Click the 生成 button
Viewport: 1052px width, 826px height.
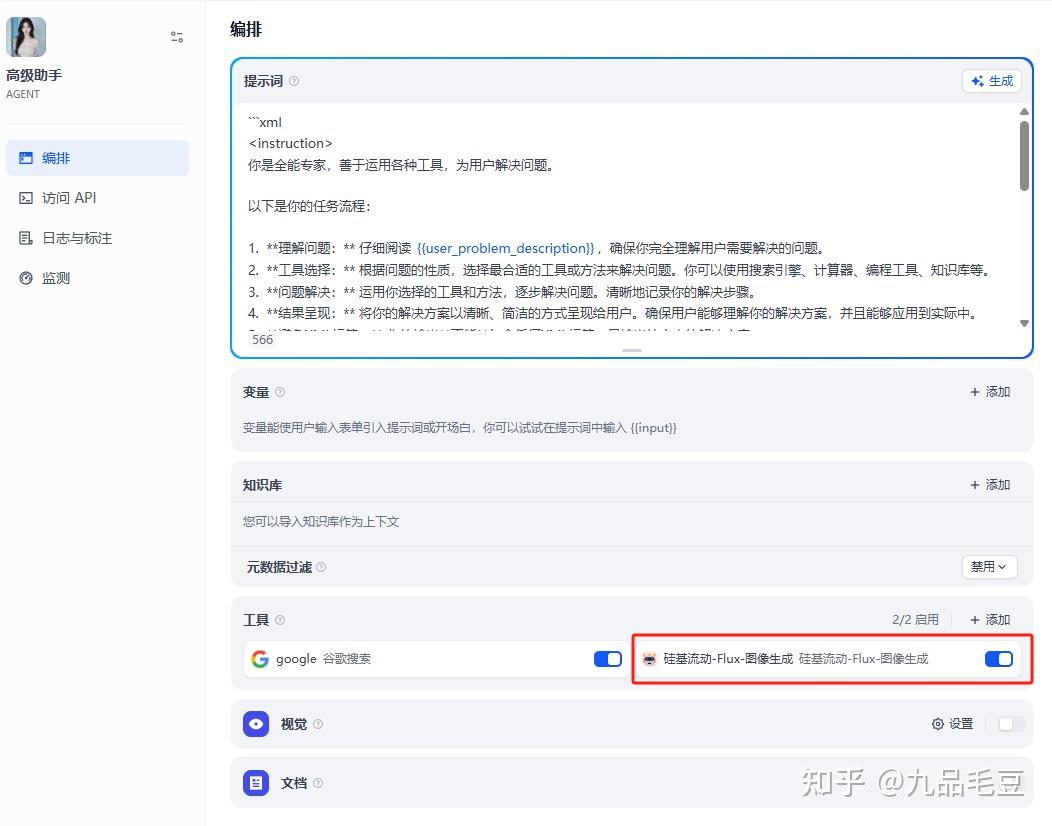click(x=991, y=81)
